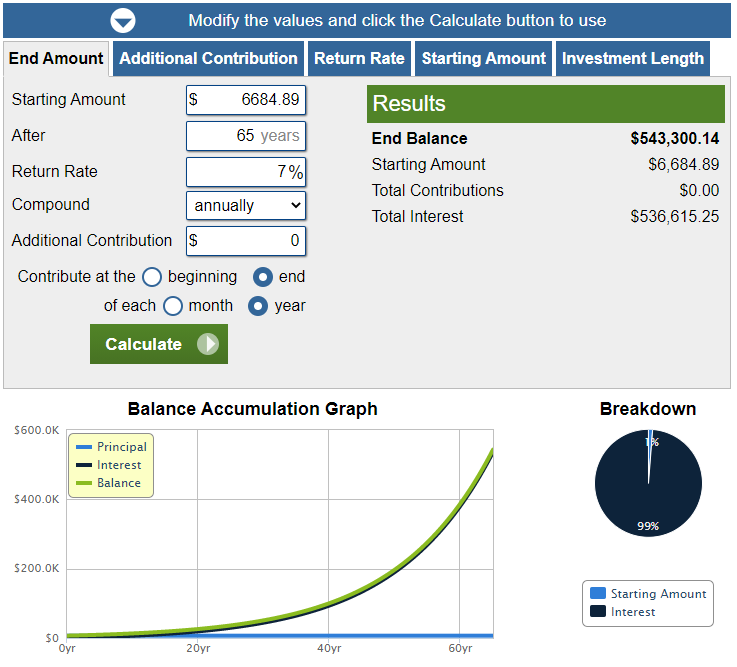Click the Interest legend line marker in graph
This screenshot has height=667, width=737.
coord(84,465)
